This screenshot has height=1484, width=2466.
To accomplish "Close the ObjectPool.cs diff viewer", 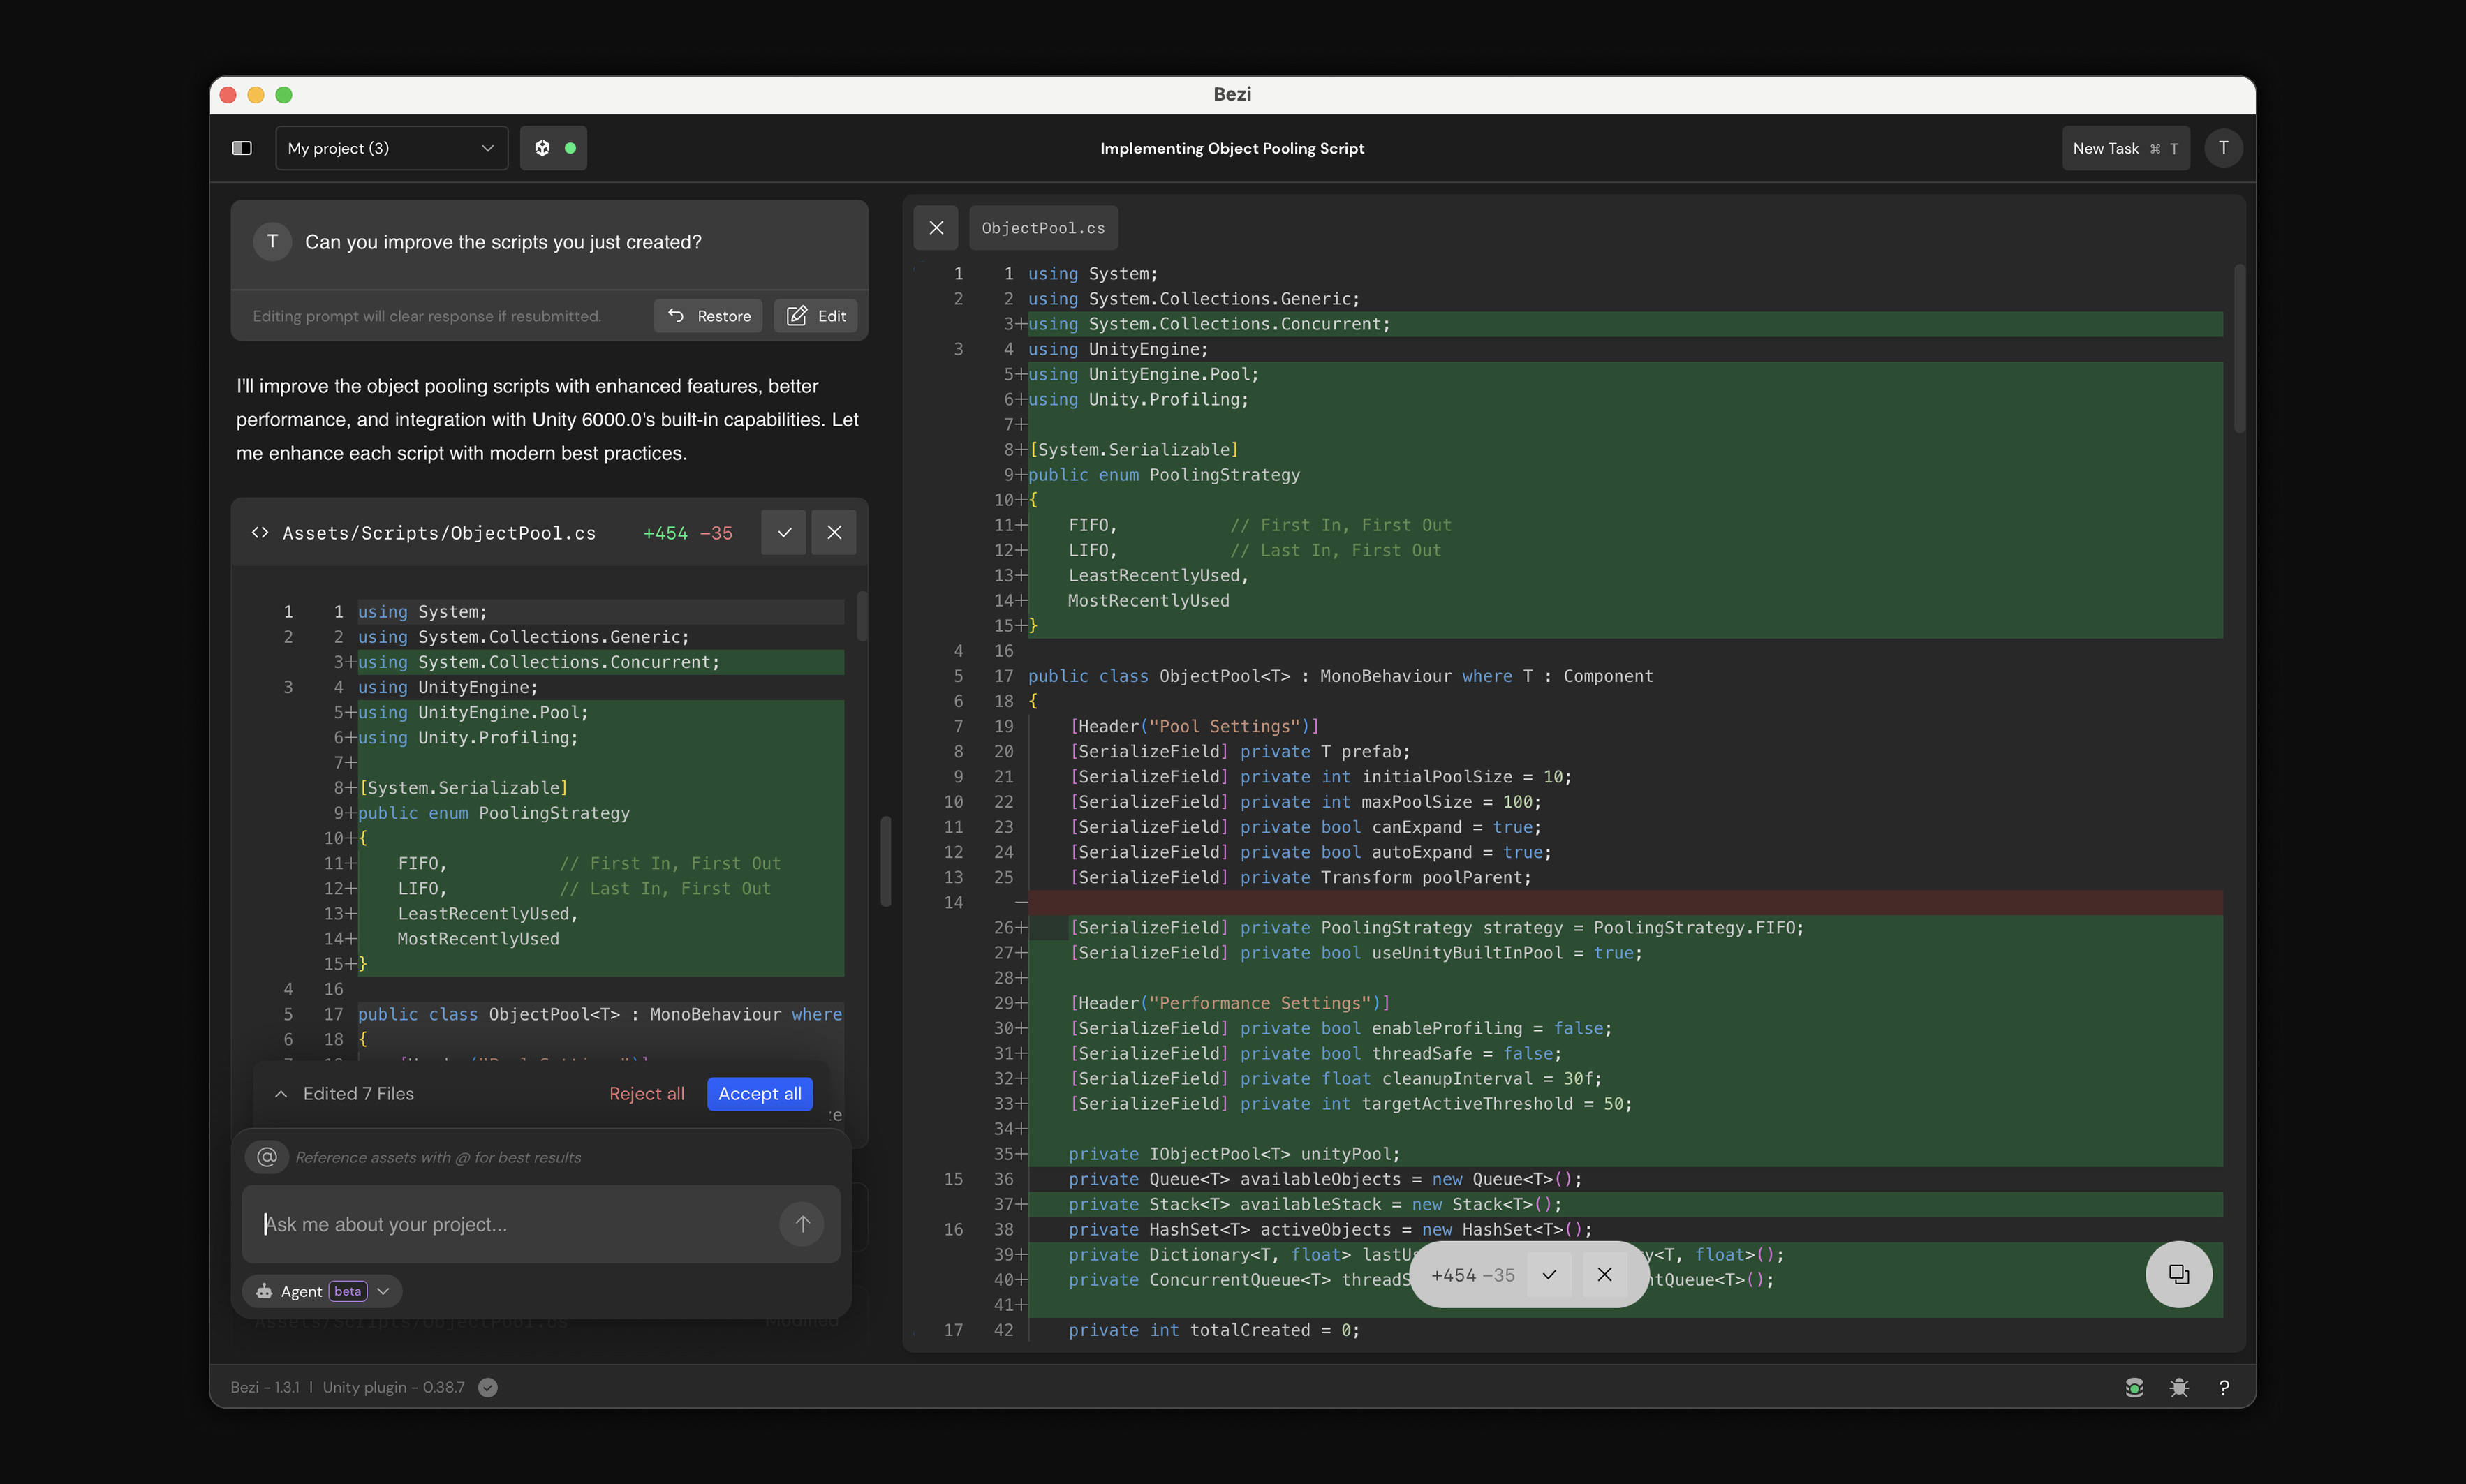I will pyautogui.click(x=936, y=228).
